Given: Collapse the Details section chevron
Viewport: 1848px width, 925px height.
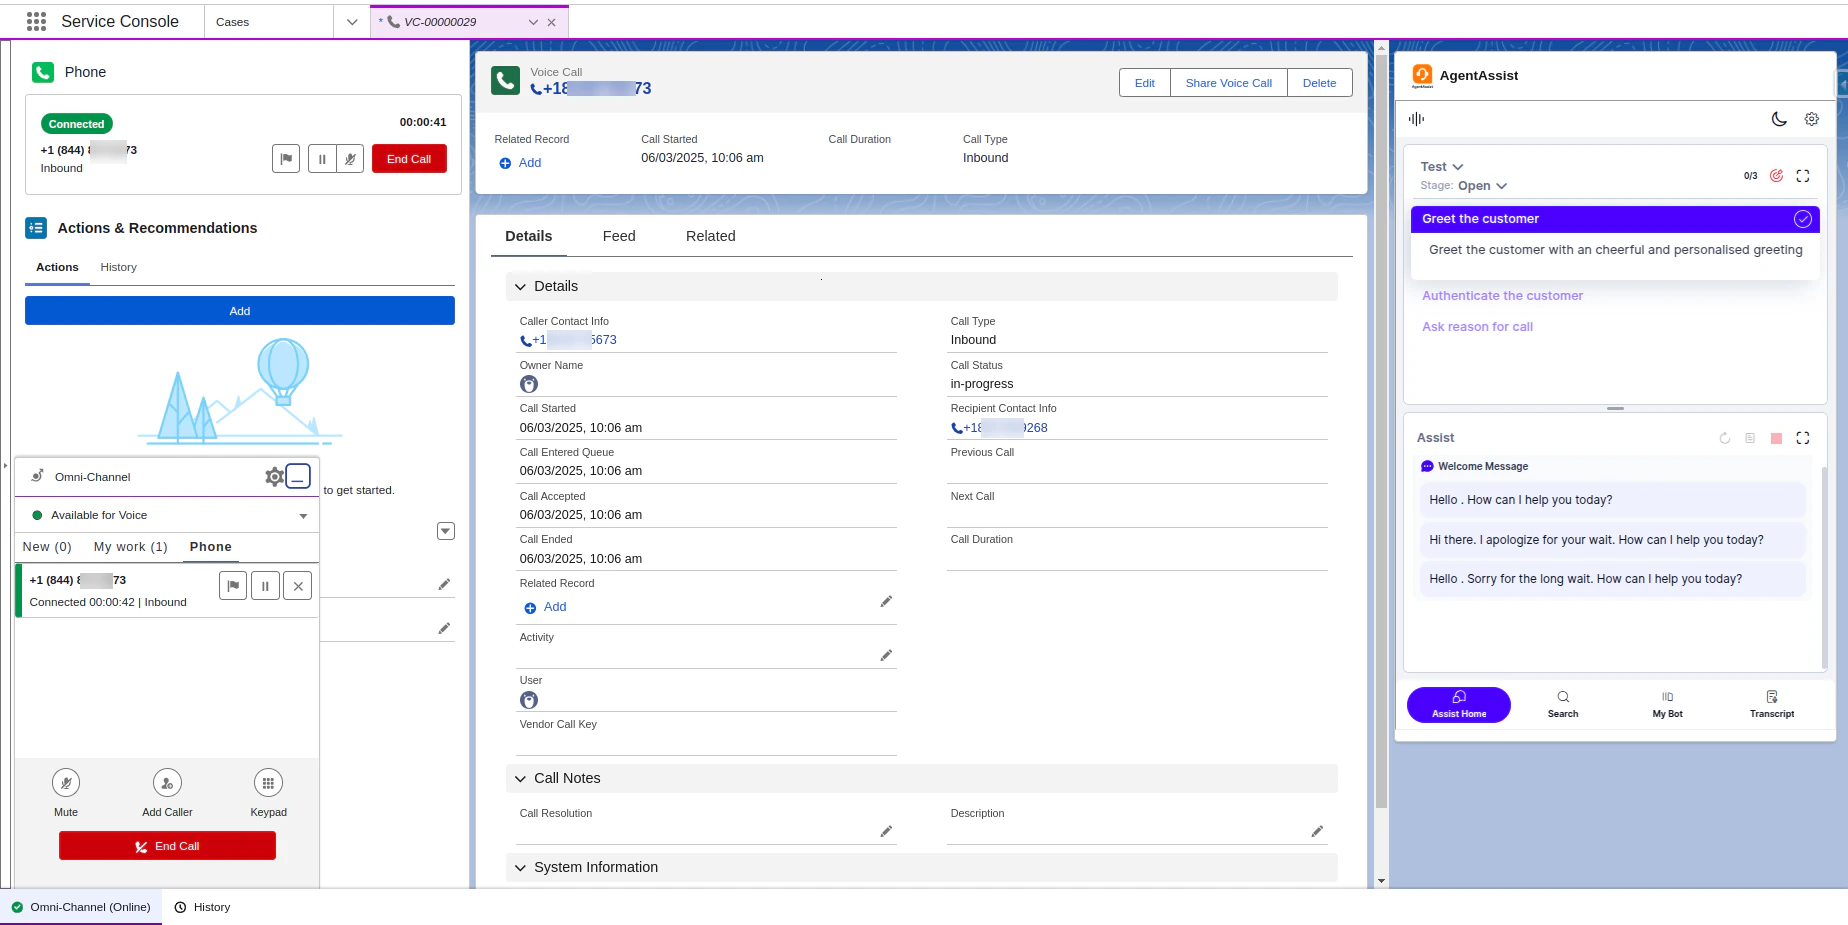Looking at the screenshot, I should [x=520, y=286].
